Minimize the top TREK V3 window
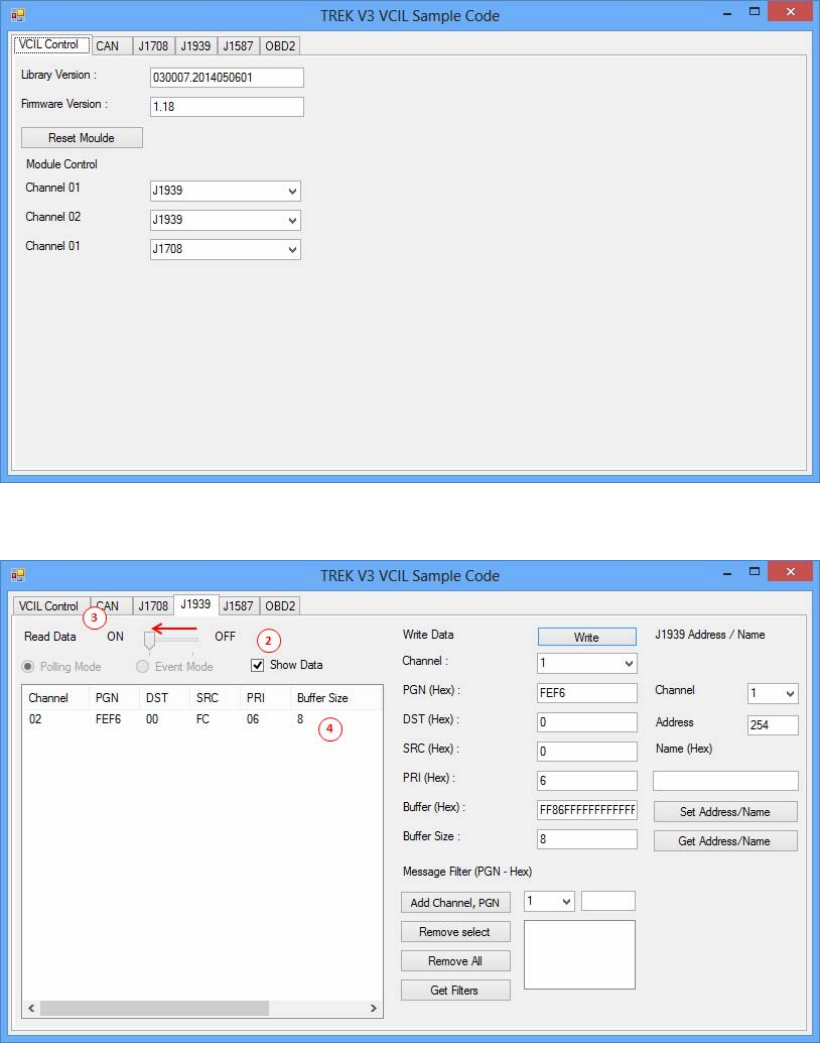Image resolution: width=820 pixels, height=1043 pixels. 727,12
